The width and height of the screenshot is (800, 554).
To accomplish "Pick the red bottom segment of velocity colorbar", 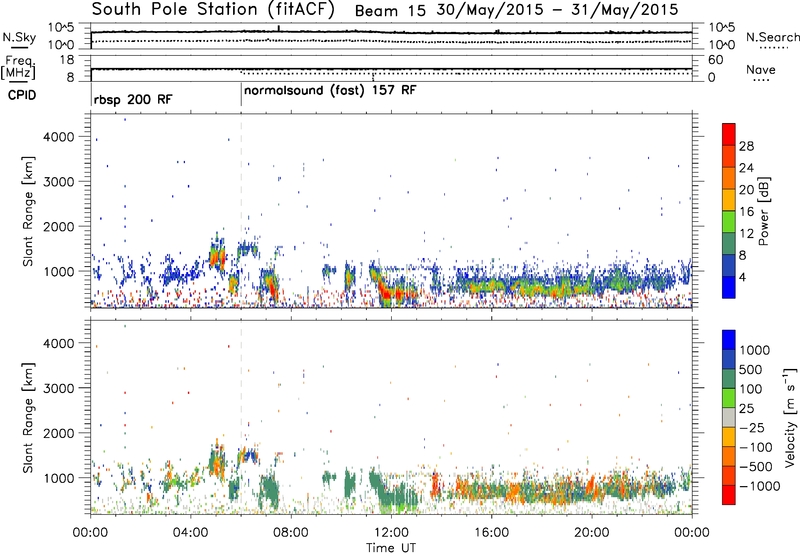I will (x=729, y=495).
